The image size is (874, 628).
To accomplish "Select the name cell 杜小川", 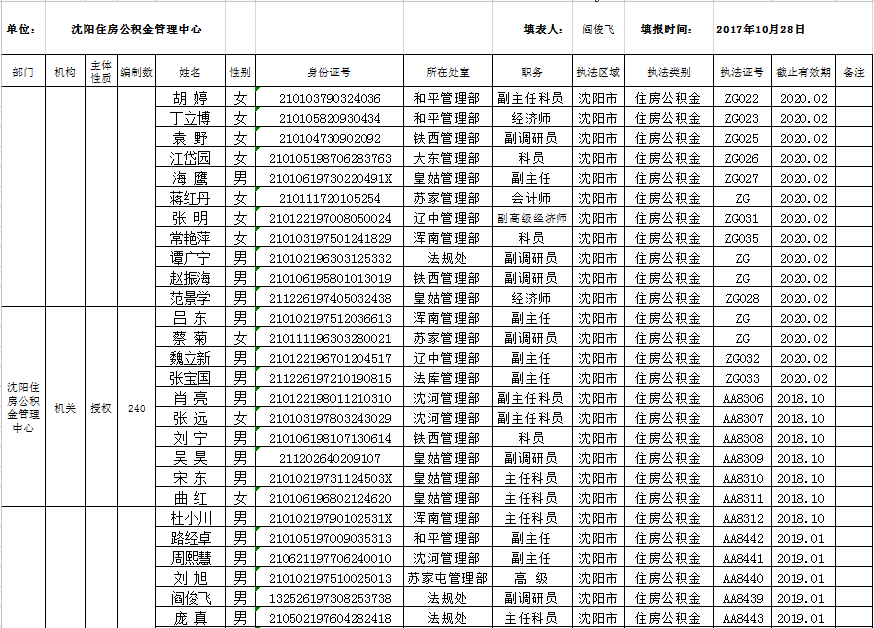I will point(191,518).
